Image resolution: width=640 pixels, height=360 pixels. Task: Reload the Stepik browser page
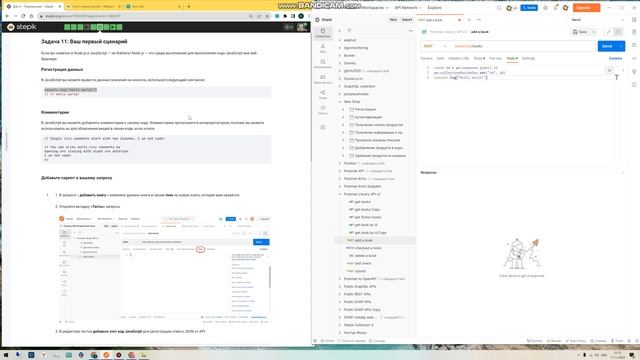point(23,16)
